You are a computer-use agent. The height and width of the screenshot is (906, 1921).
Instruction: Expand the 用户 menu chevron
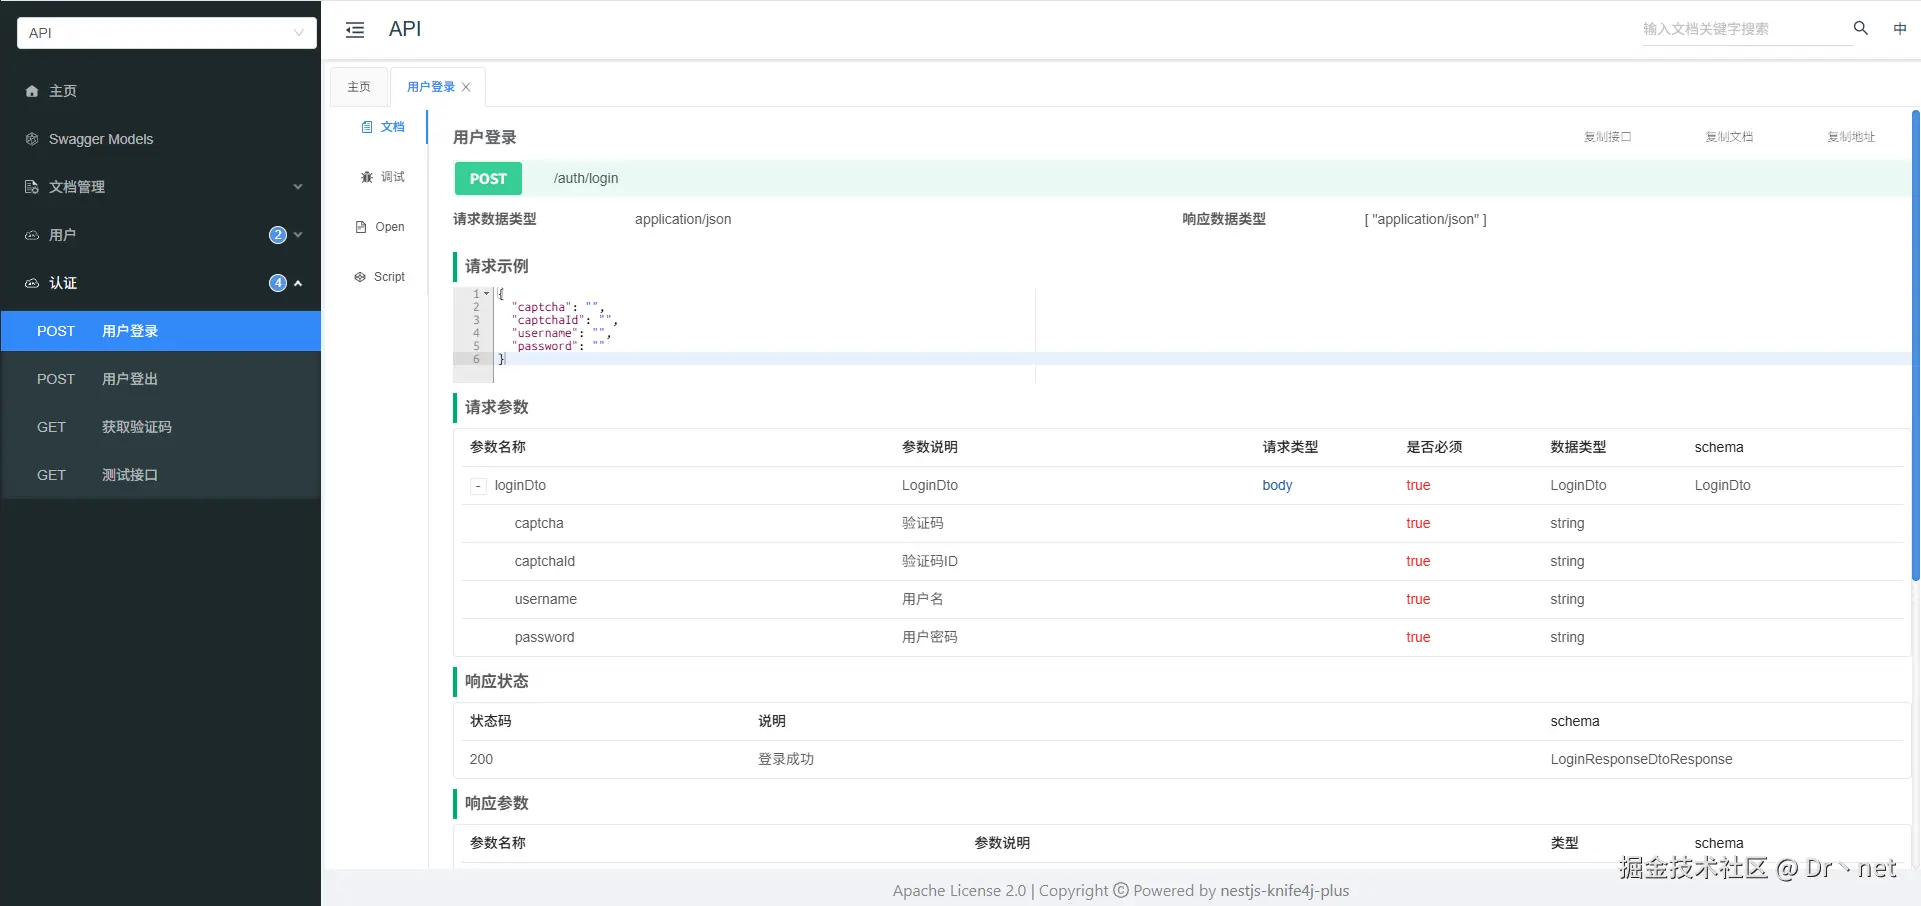click(298, 235)
